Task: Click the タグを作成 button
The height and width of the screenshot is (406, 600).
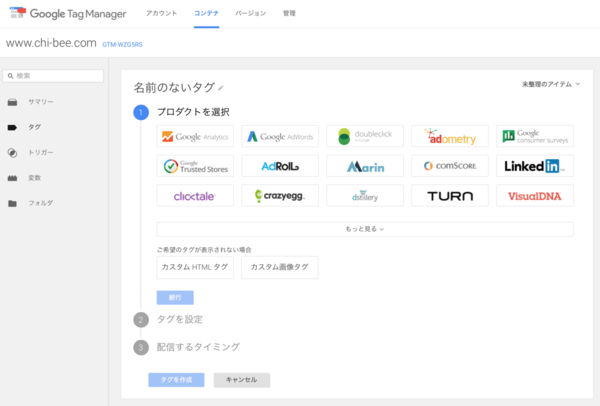Action: pos(176,380)
